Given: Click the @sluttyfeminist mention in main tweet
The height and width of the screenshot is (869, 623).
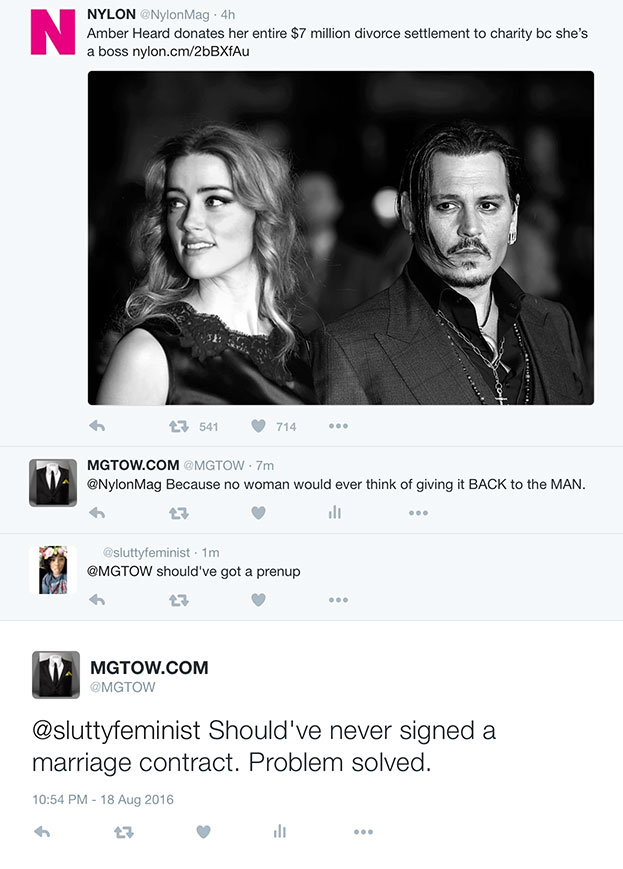Looking at the screenshot, I should [117, 731].
